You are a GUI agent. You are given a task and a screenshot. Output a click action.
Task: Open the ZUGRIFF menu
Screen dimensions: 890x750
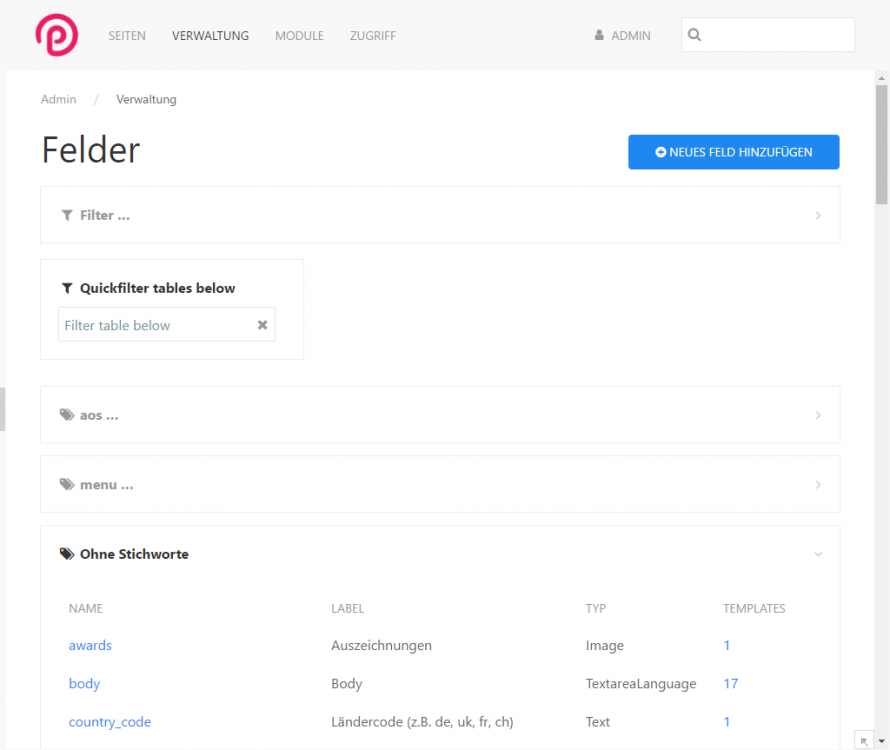(x=372, y=35)
